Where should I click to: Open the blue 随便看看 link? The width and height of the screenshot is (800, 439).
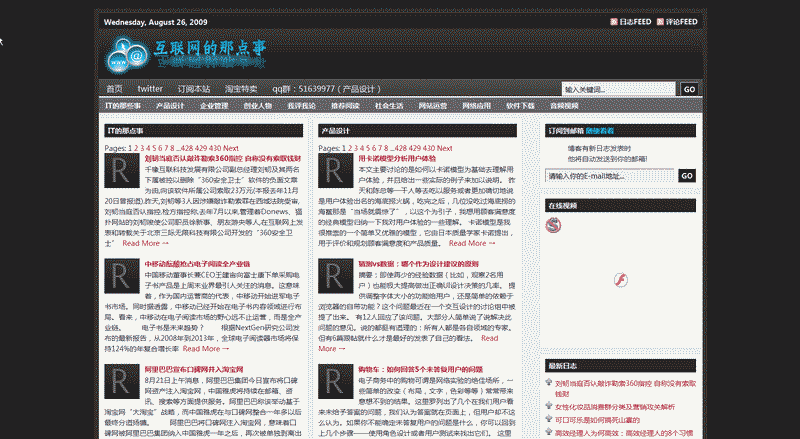click(599, 131)
